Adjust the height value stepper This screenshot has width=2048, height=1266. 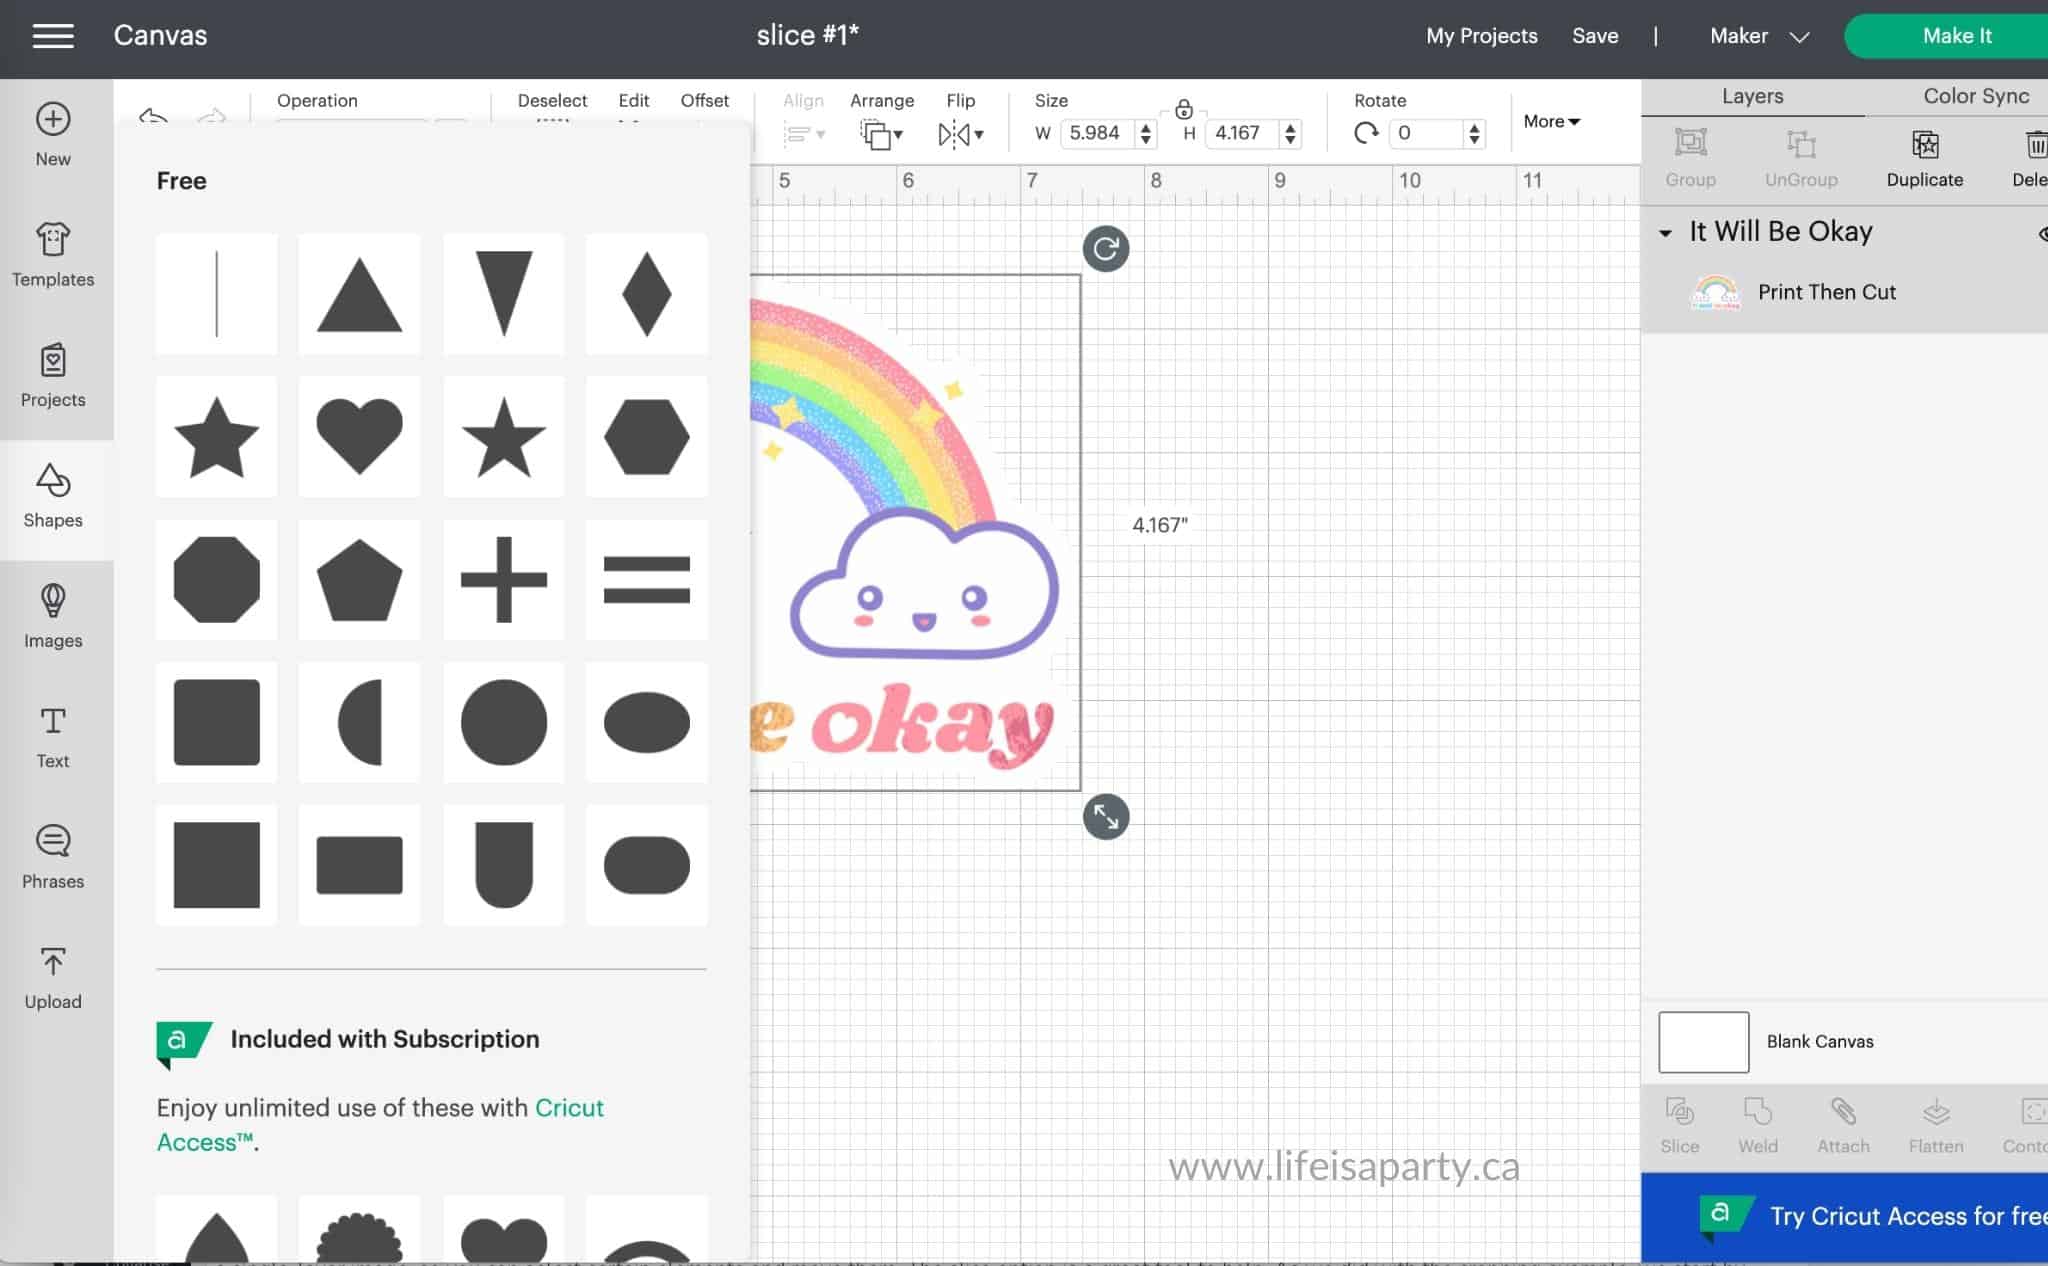pyautogui.click(x=1290, y=133)
